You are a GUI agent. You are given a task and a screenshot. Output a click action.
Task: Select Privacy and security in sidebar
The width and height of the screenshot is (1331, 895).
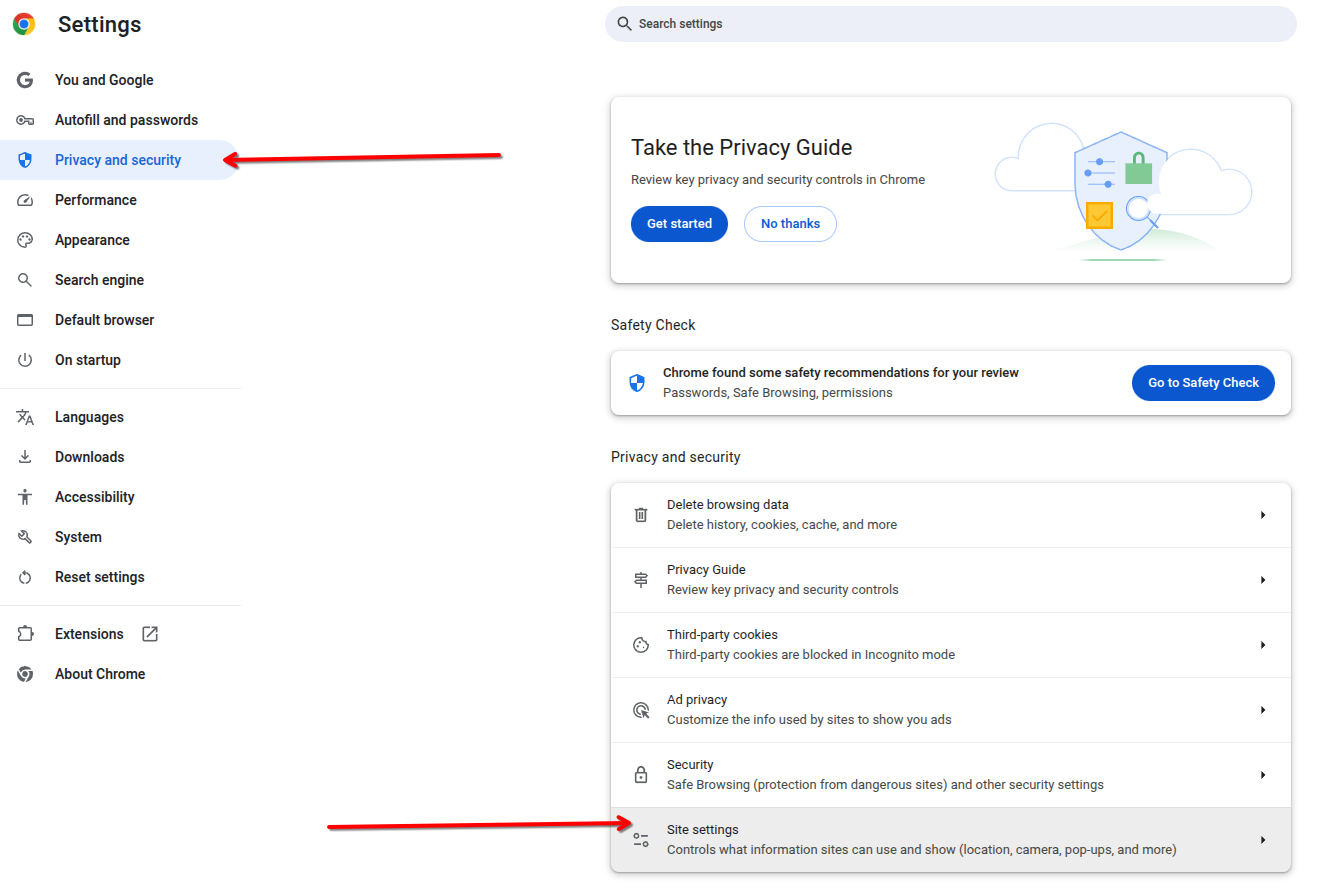120,160
